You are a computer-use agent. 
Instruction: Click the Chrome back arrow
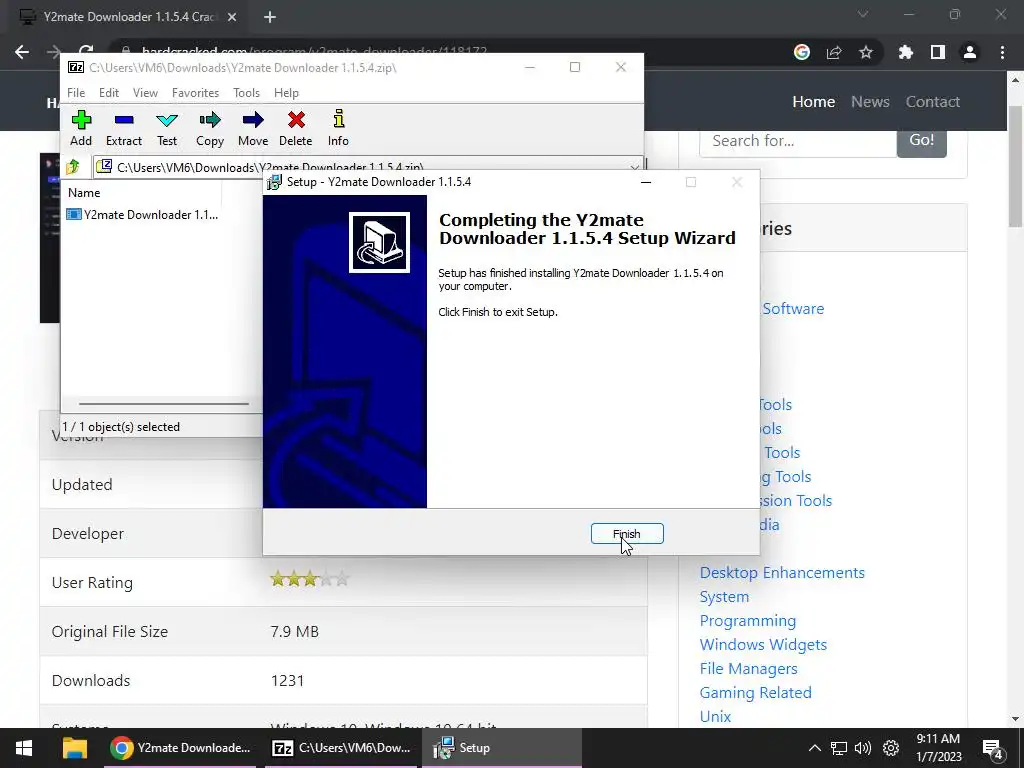click(x=22, y=52)
